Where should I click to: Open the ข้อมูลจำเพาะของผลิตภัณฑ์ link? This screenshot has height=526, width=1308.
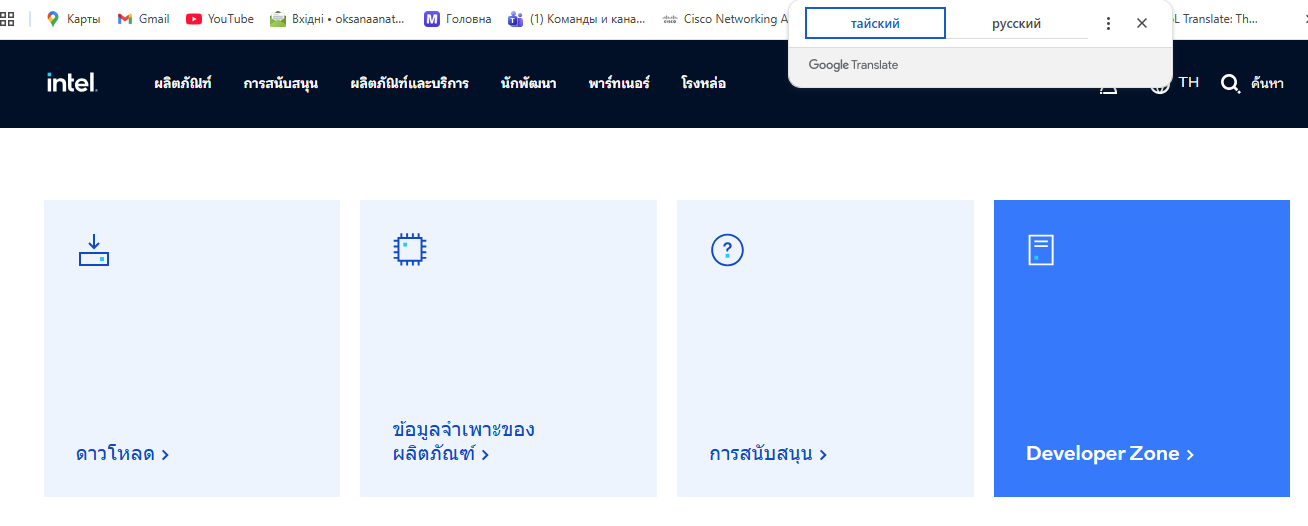tap(464, 442)
